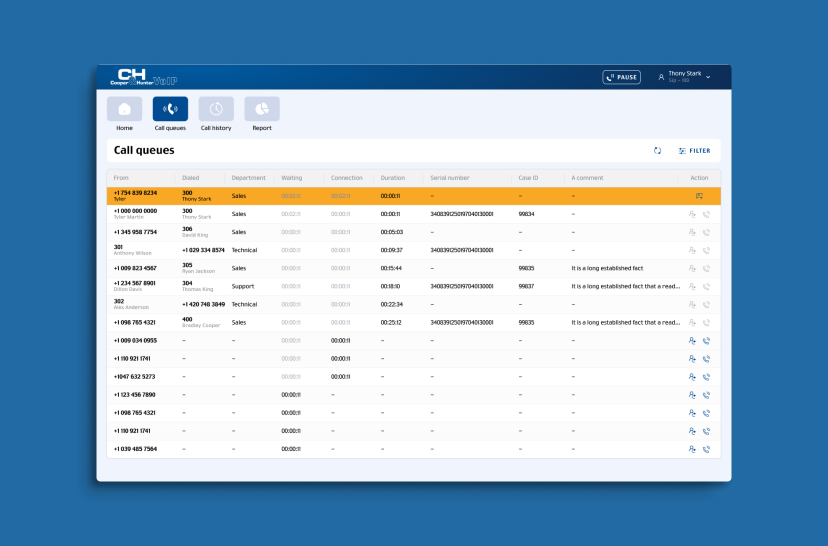Open Case ID 99834 entry
Viewport: 828px width, 546px height.
click(526, 214)
